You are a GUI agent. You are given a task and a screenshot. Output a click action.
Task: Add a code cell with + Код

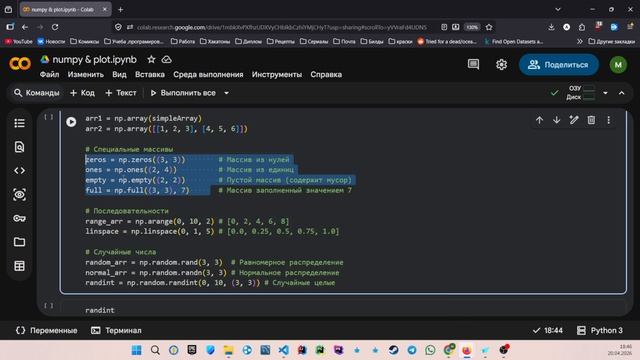point(82,93)
